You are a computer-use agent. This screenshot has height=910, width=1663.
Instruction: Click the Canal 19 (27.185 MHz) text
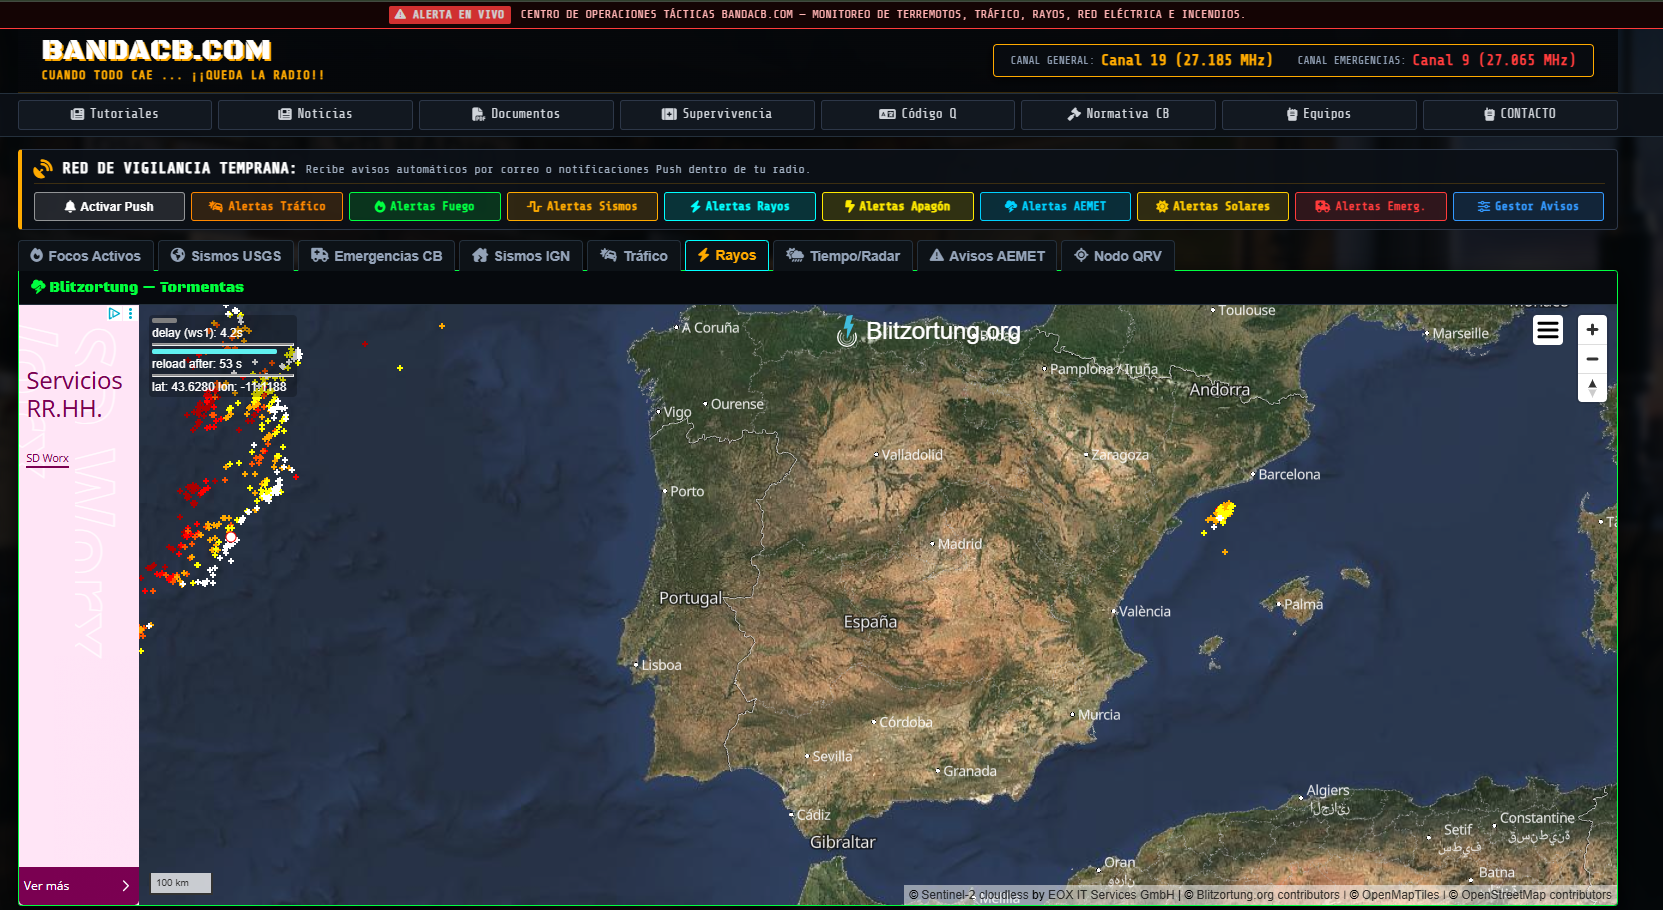[x=1187, y=60]
